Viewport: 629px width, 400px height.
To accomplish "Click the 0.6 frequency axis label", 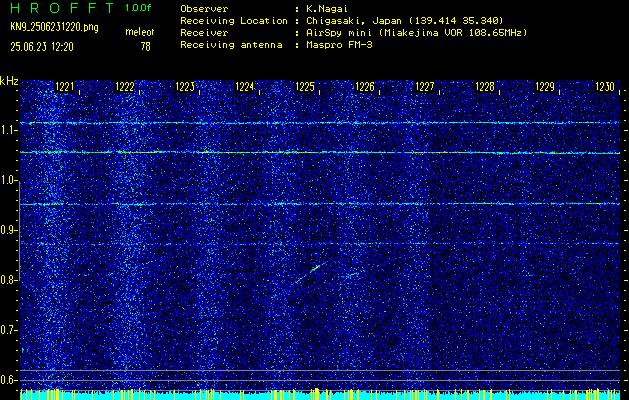I will tap(8, 380).
